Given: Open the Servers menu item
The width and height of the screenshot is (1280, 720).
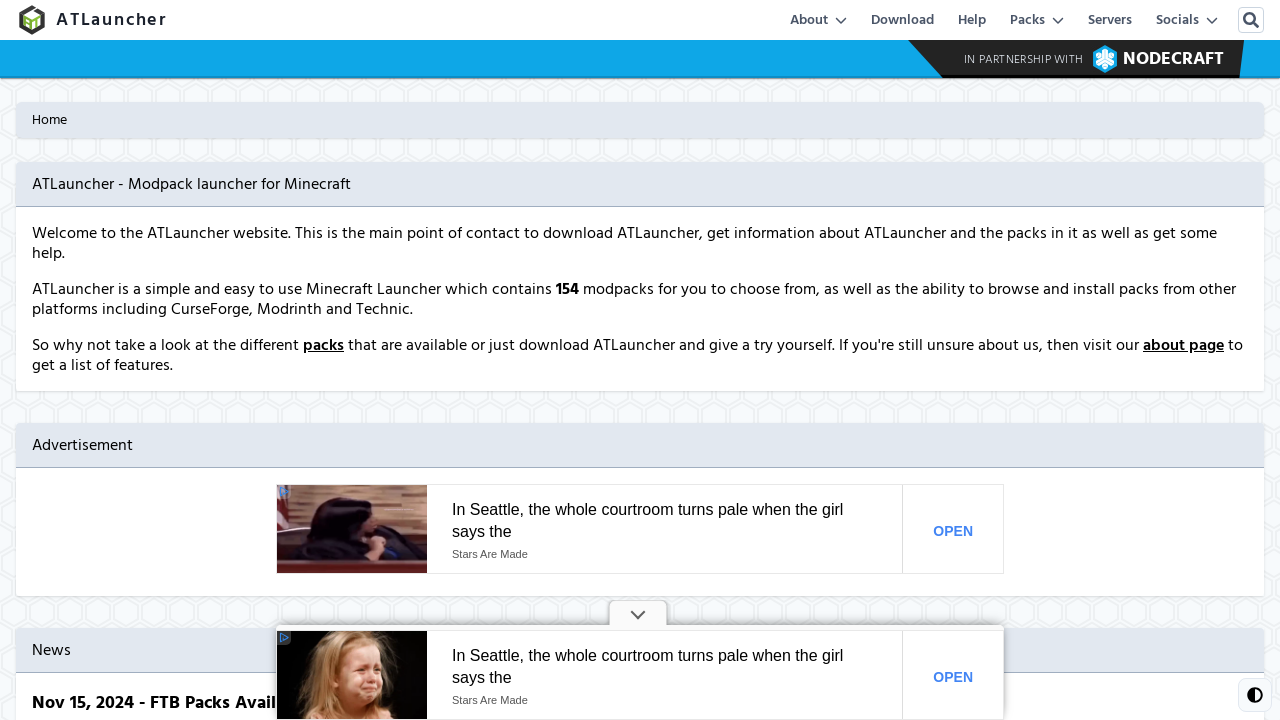Looking at the screenshot, I should 1110,20.
